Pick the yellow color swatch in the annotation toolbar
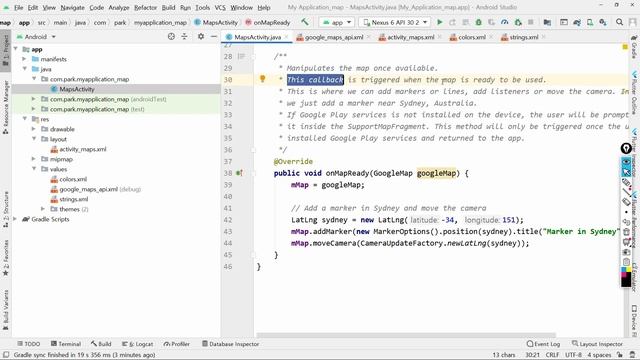The width and height of the screenshot is (640, 360). tap(629, 270)
